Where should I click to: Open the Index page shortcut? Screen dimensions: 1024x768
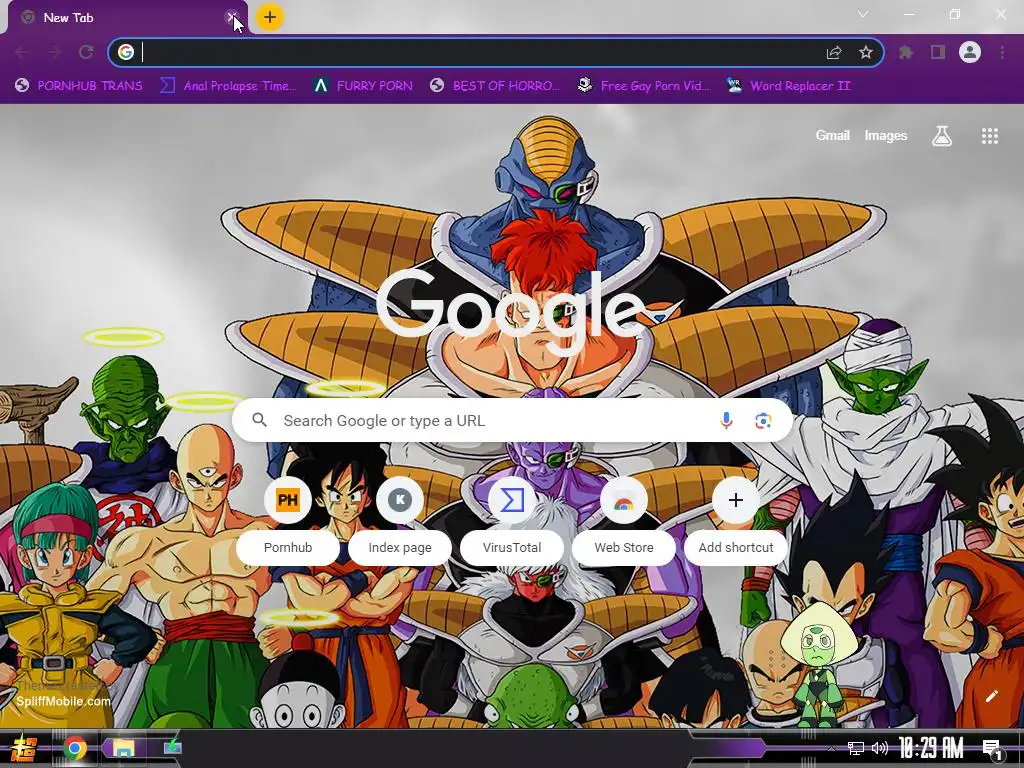click(x=400, y=523)
